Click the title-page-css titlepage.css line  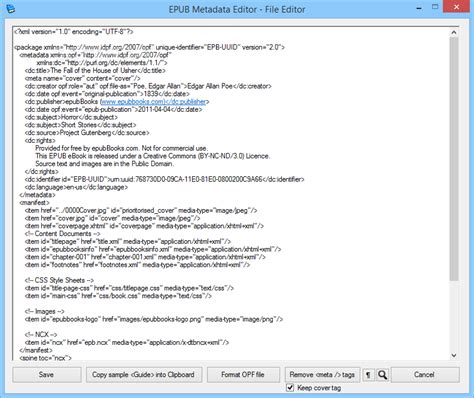tap(129, 288)
